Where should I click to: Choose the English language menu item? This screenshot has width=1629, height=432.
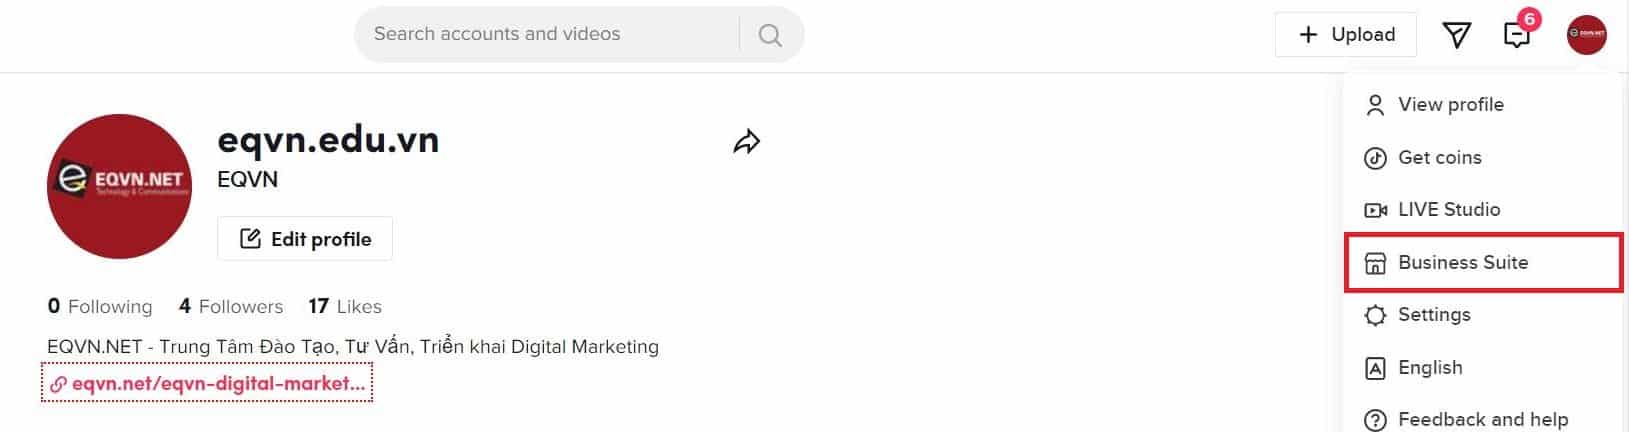pyautogui.click(x=1430, y=368)
